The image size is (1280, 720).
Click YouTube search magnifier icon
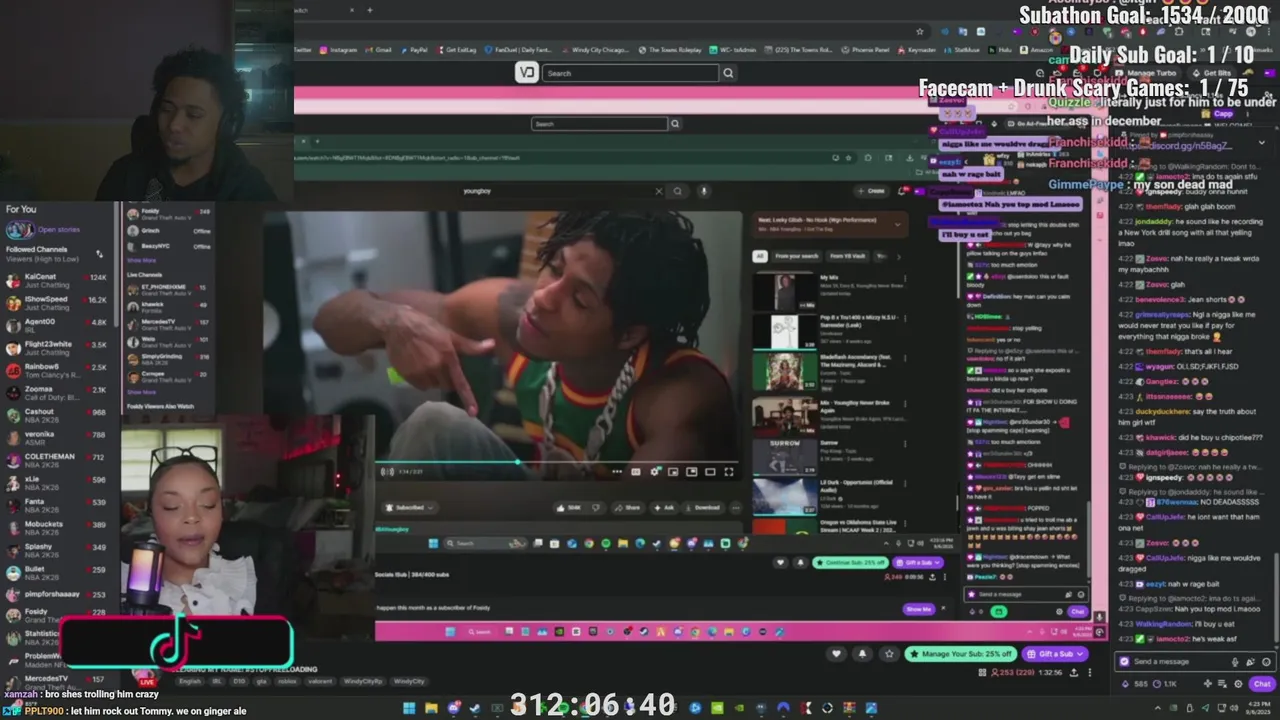(x=678, y=191)
